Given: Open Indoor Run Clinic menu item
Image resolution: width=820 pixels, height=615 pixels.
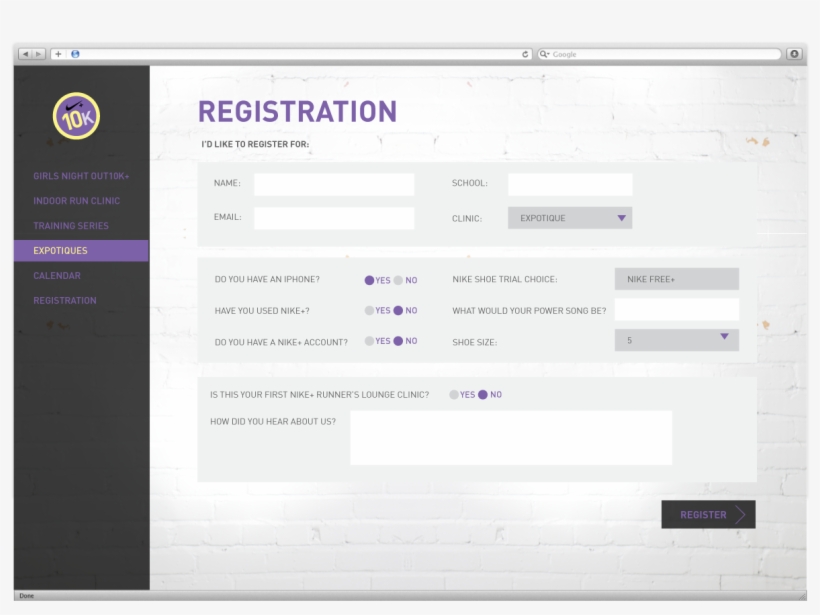Looking at the screenshot, I should [x=76, y=201].
